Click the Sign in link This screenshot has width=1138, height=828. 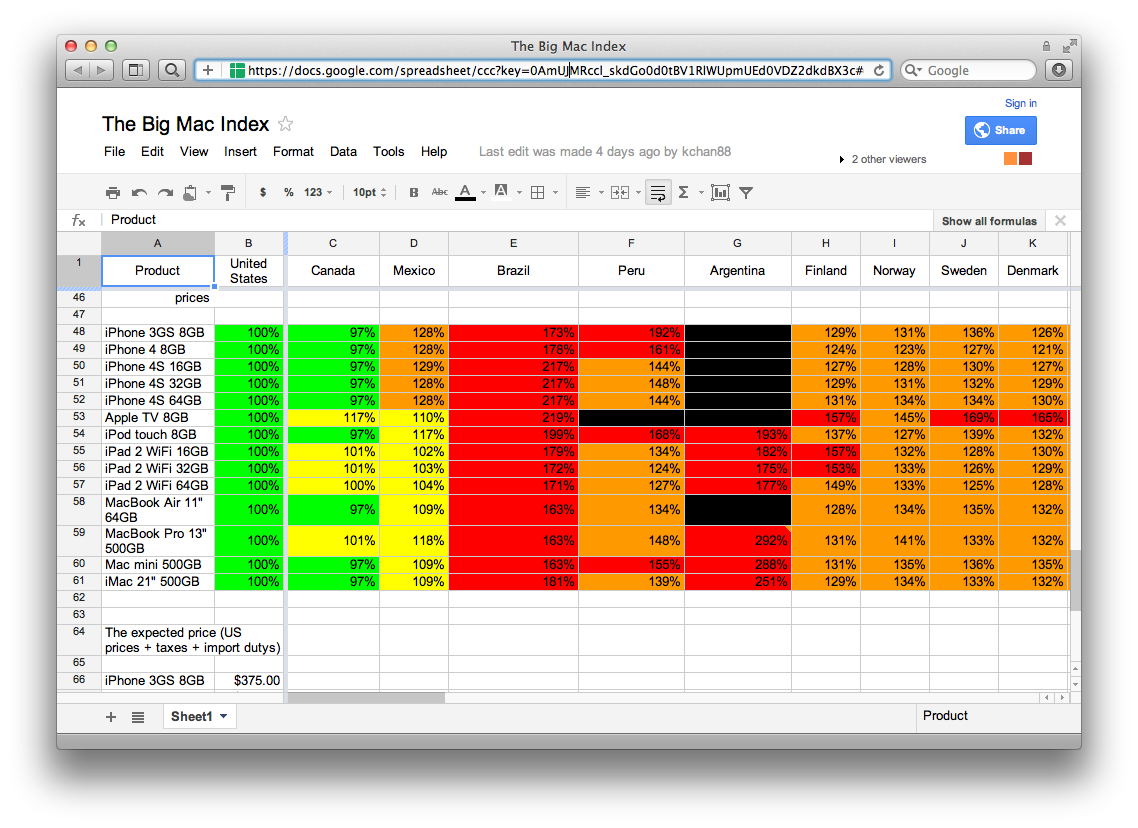[1020, 103]
